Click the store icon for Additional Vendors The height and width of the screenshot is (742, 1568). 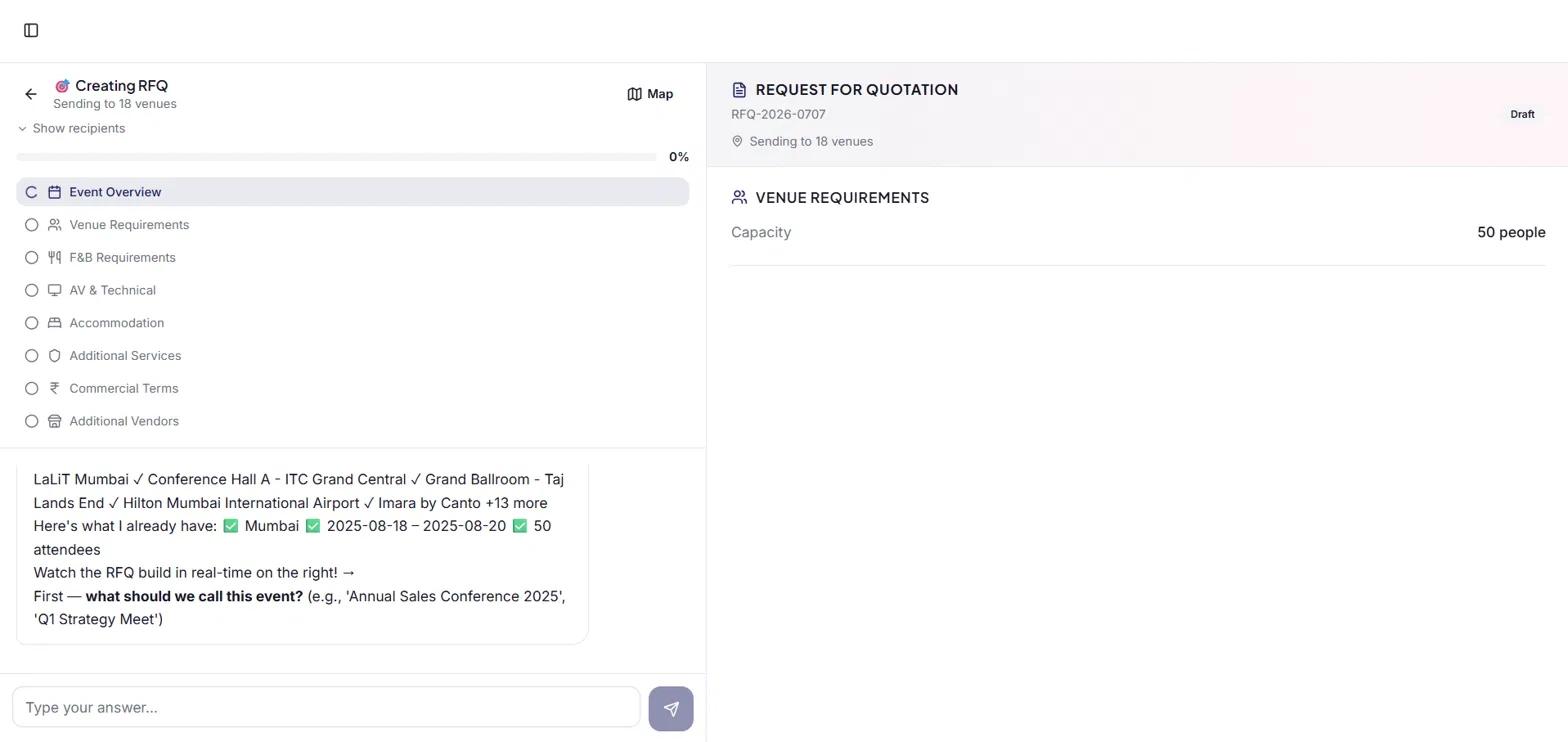[55, 421]
